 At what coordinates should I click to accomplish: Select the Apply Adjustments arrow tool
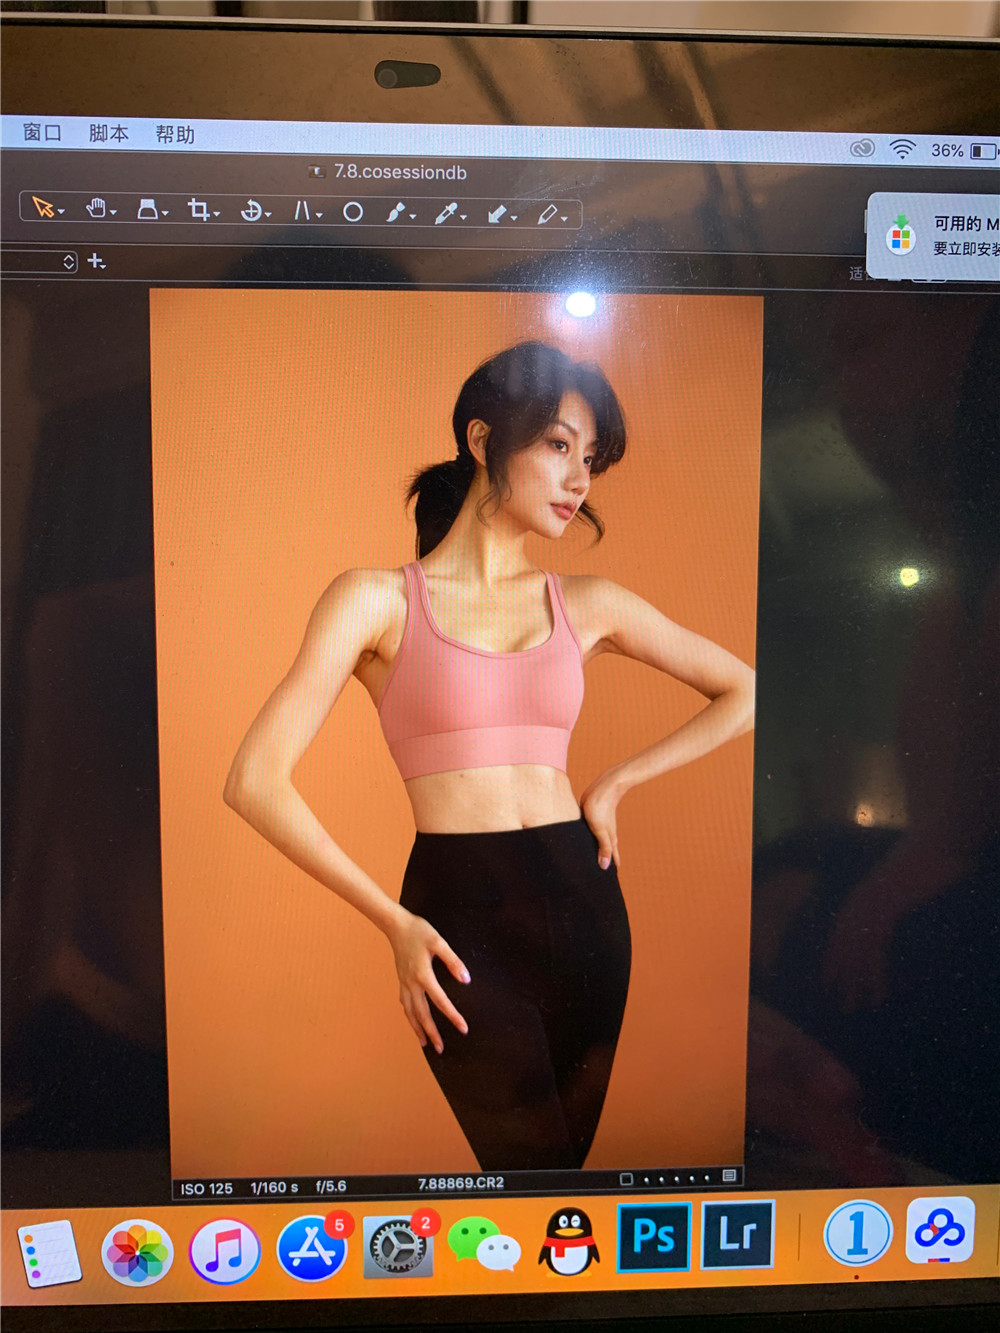pyautogui.click(x=497, y=214)
